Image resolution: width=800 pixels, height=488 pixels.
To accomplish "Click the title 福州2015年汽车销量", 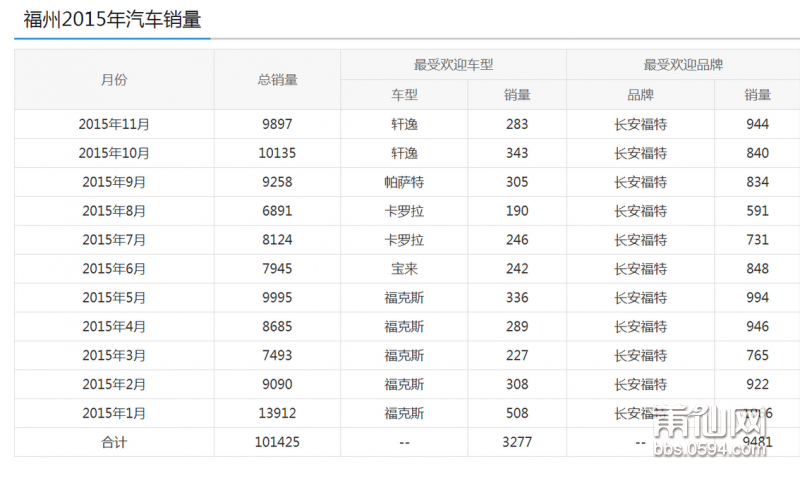I will click(x=112, y=19).
